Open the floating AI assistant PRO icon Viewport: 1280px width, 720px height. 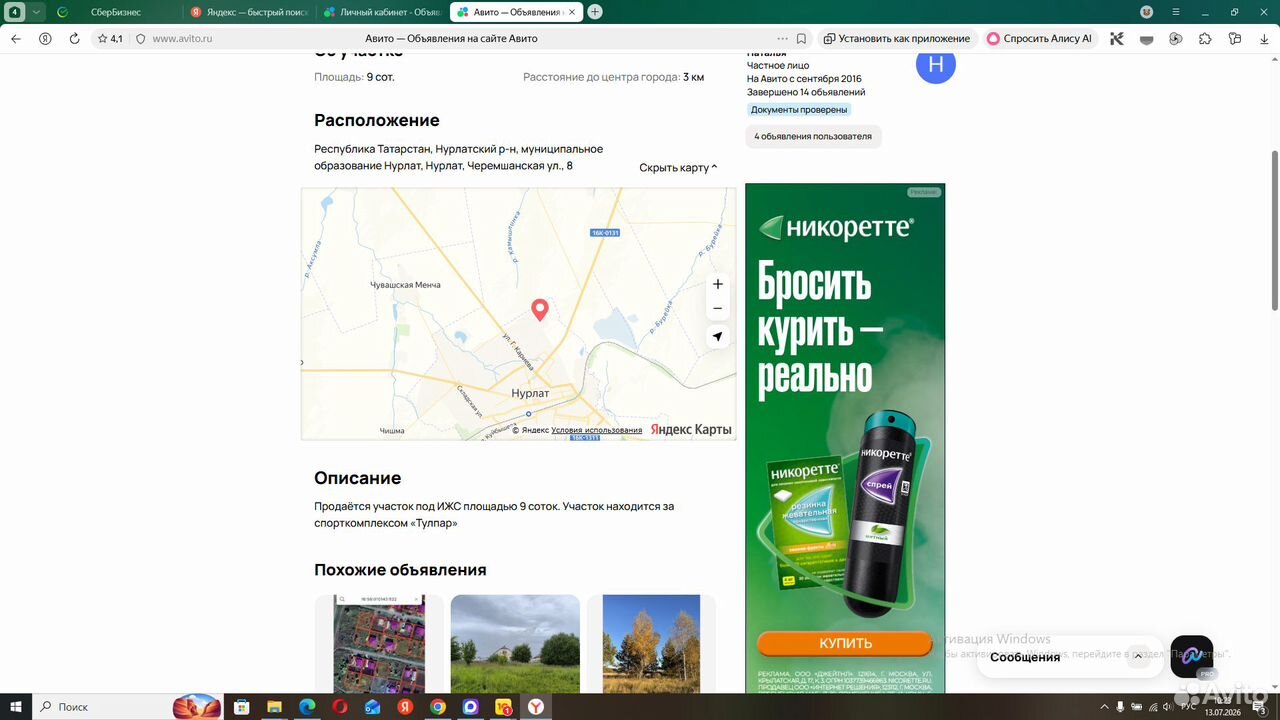pyautogui.click(x=1192, y=657)
